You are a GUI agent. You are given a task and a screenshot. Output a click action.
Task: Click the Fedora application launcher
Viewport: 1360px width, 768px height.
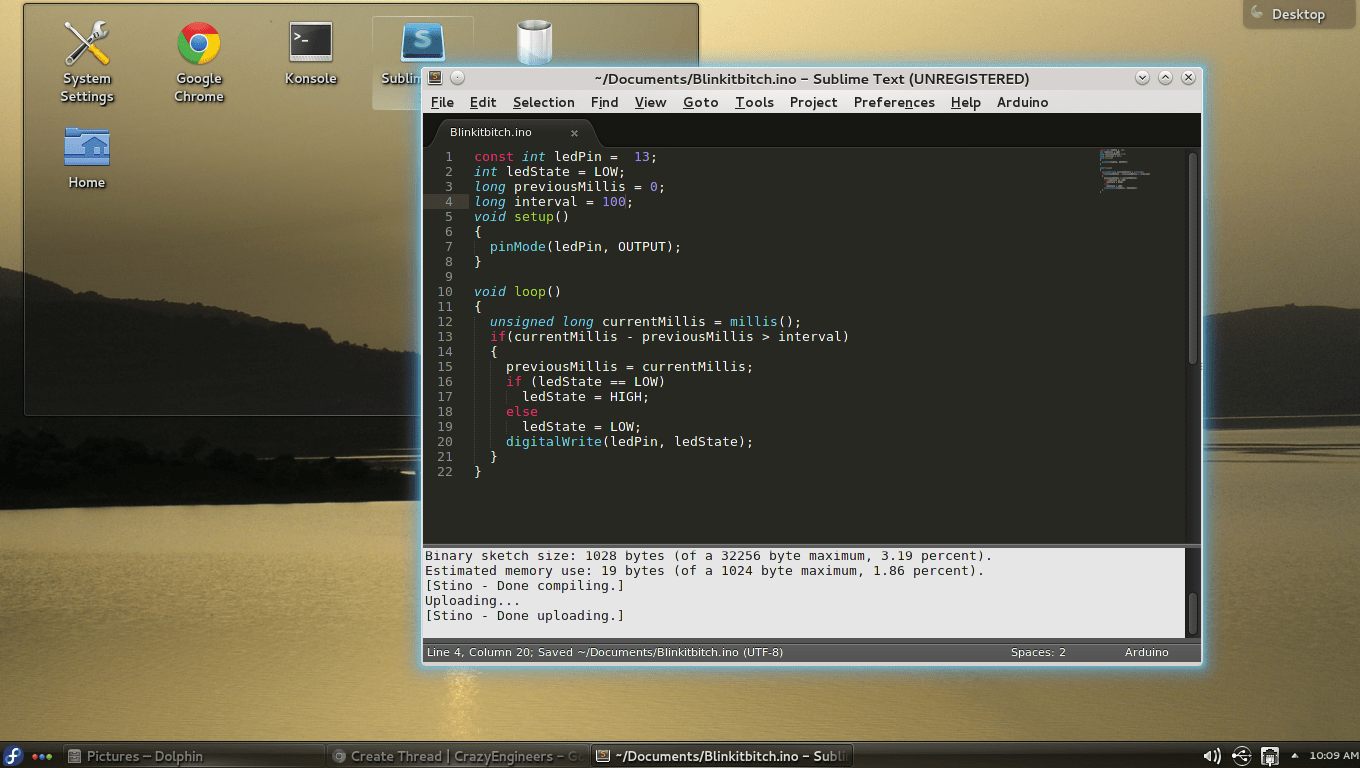14,756
